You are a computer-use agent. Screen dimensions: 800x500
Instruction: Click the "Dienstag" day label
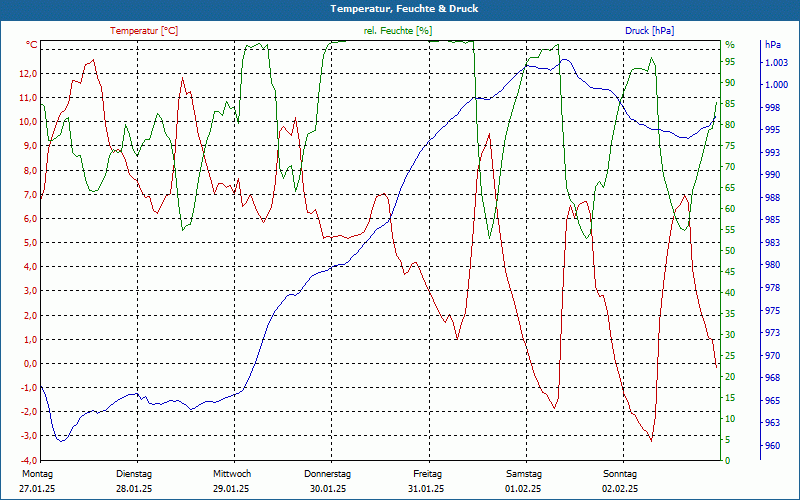134,474
